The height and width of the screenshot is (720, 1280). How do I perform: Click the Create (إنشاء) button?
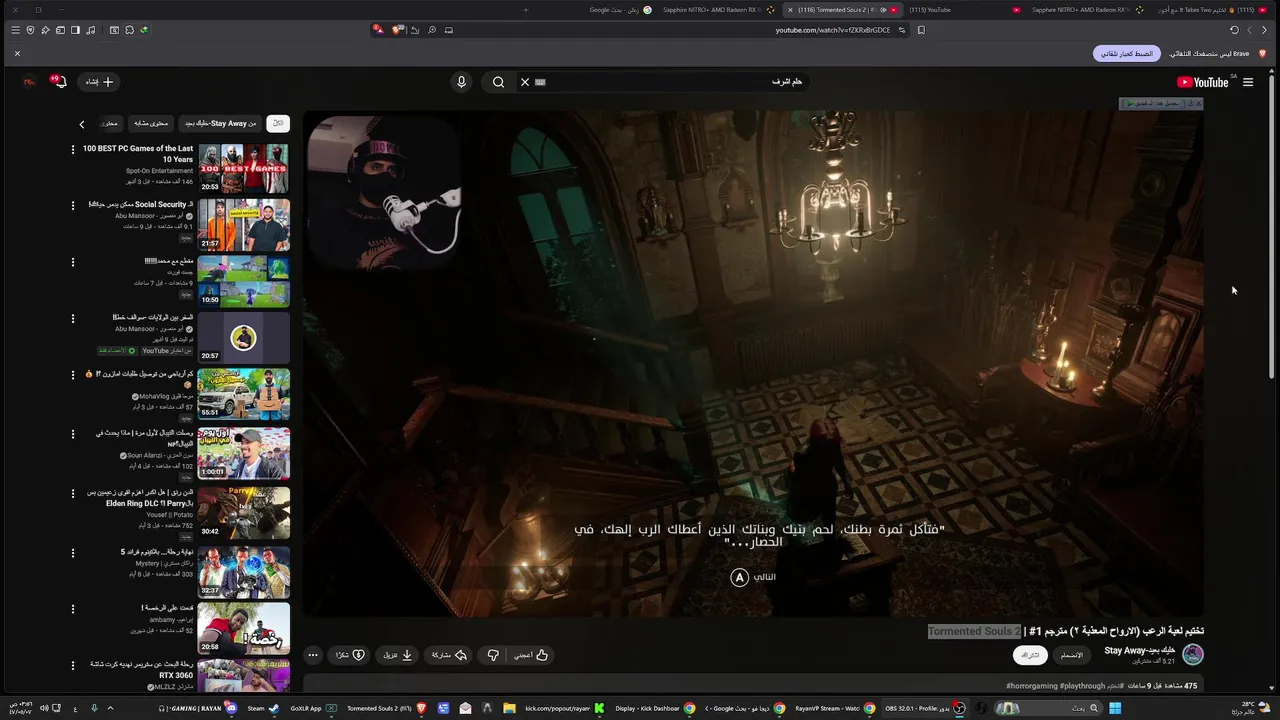pos(100,82)
